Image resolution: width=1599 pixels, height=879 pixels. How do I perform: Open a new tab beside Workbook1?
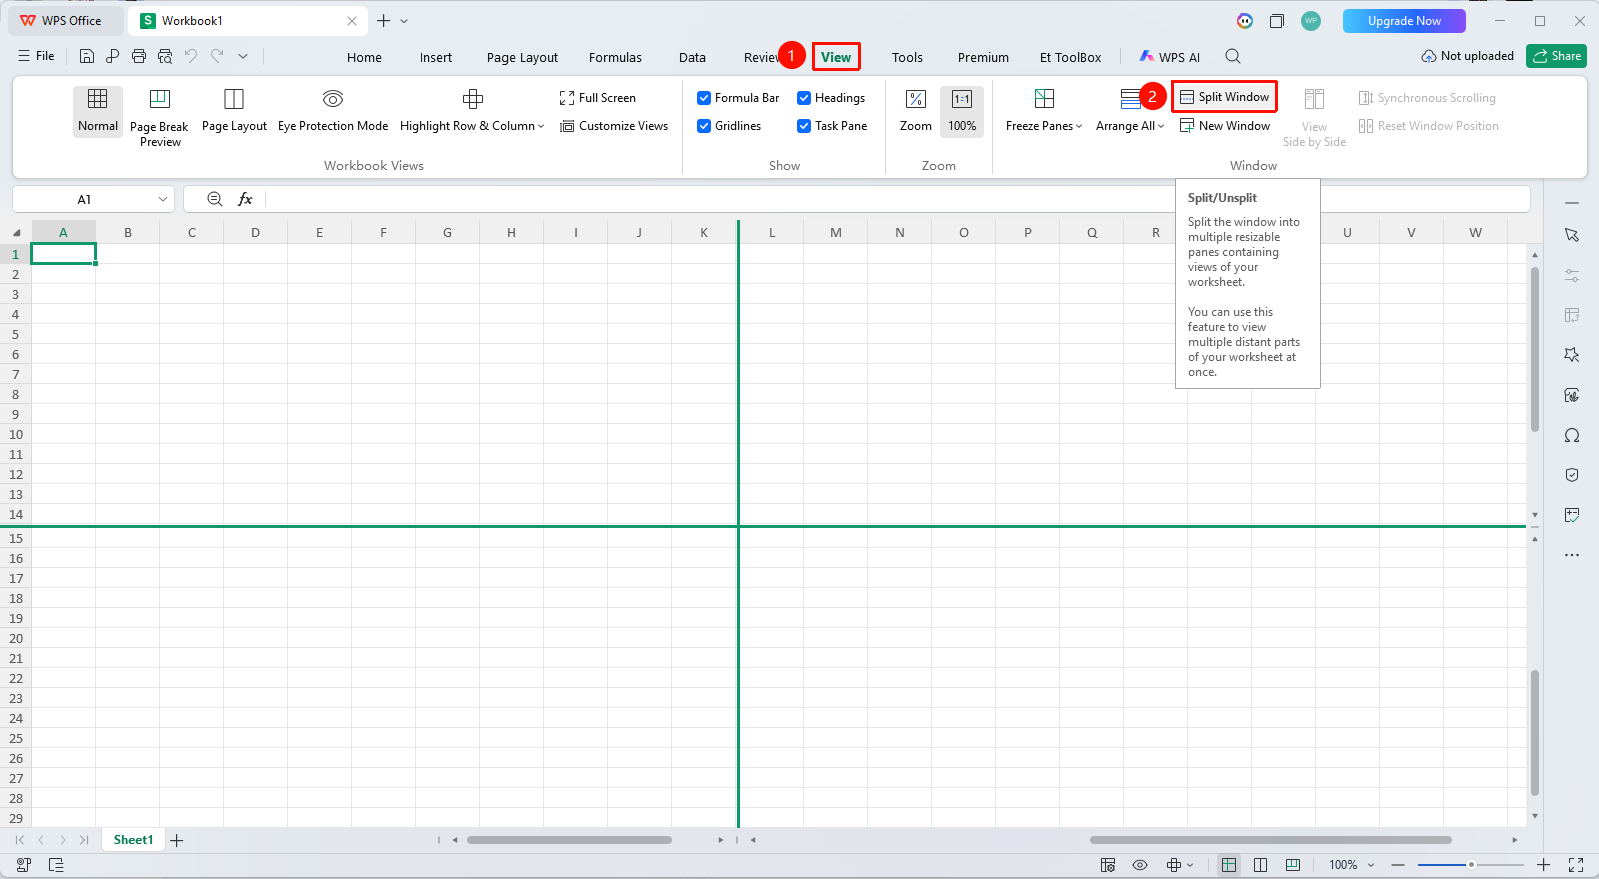pos(383,21)
